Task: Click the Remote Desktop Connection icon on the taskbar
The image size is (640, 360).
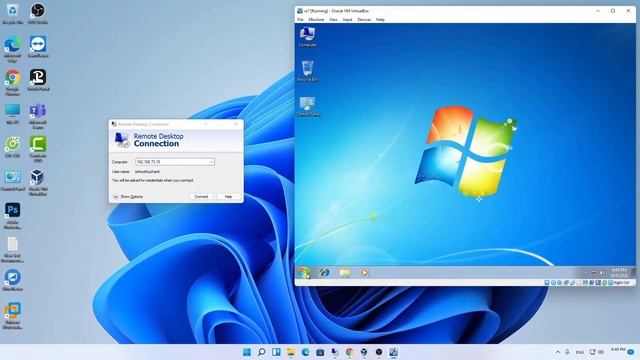Action: click(x=335, y=352)
